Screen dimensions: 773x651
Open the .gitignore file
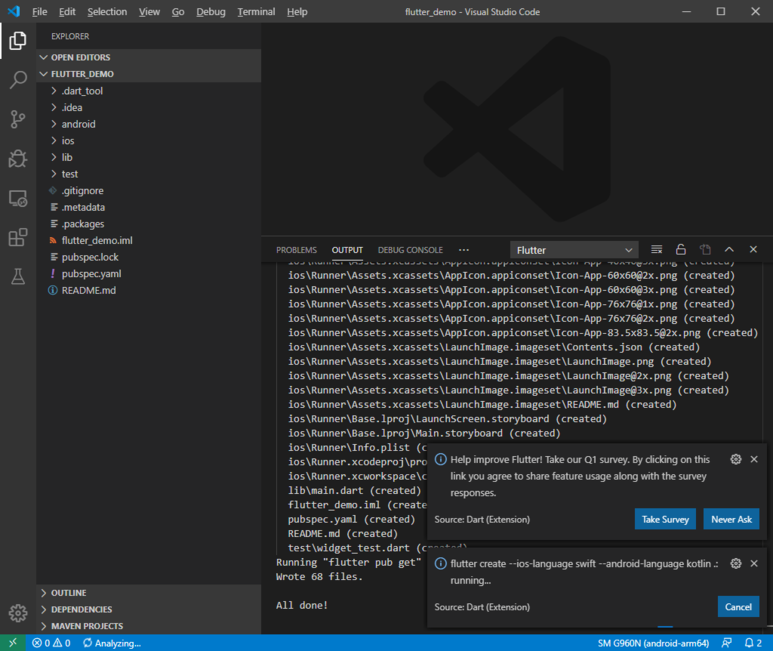[149, 191]
